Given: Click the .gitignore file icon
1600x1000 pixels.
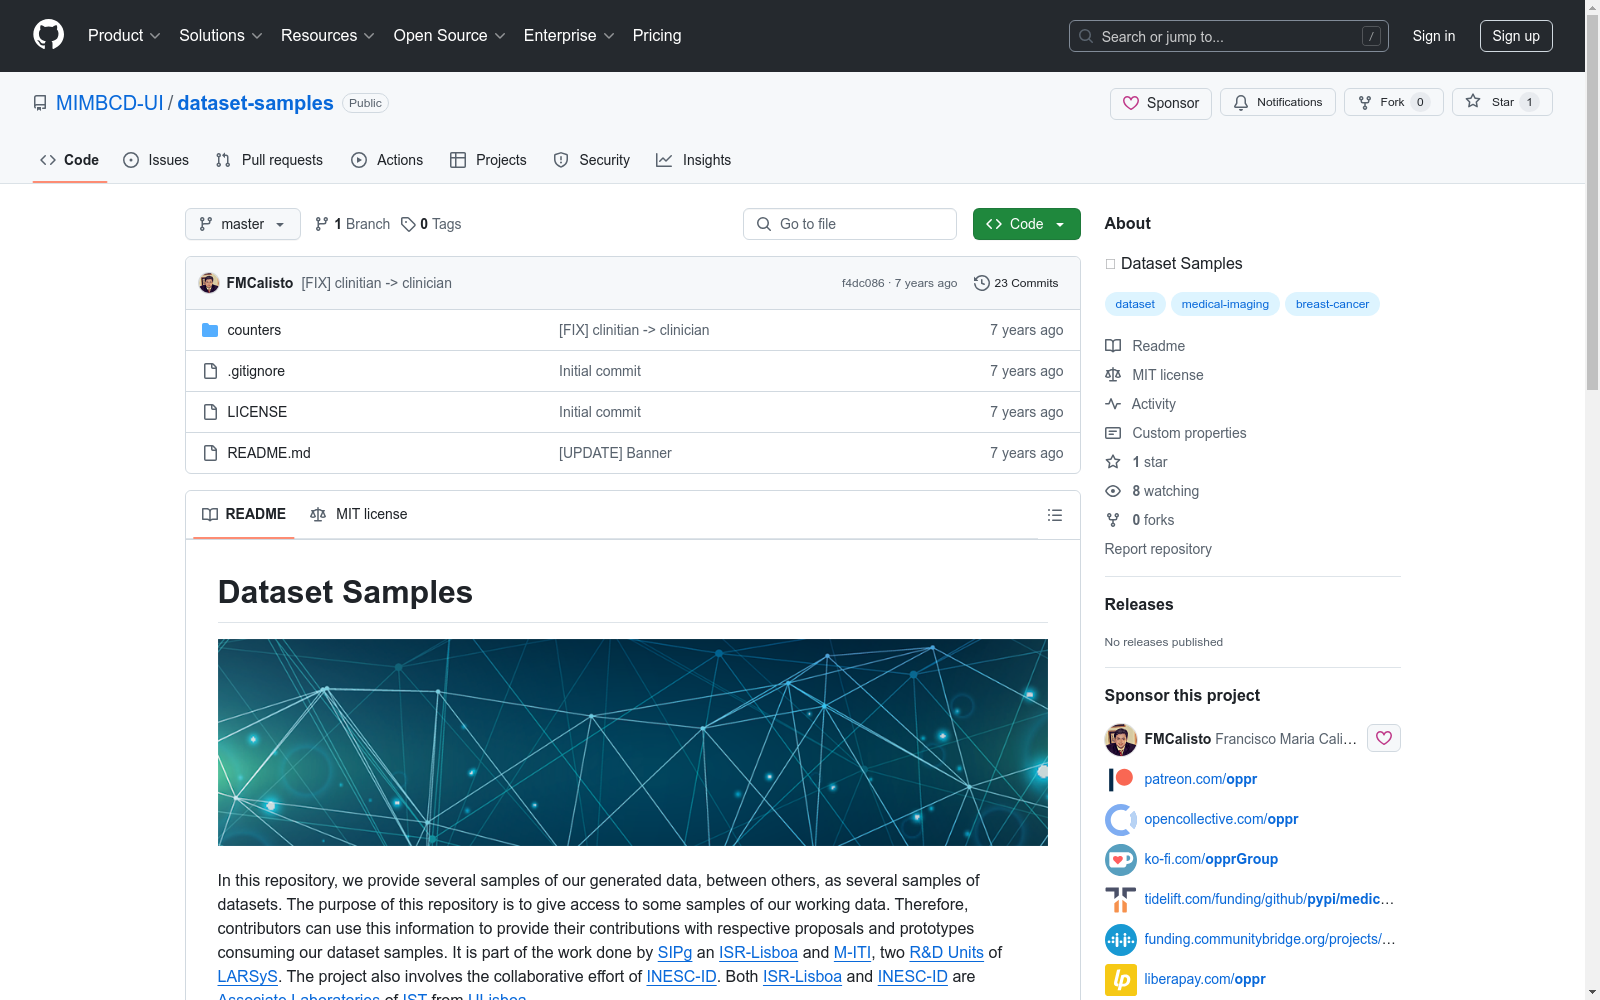Looking at the screenshot, I should [x=210, y=371].
